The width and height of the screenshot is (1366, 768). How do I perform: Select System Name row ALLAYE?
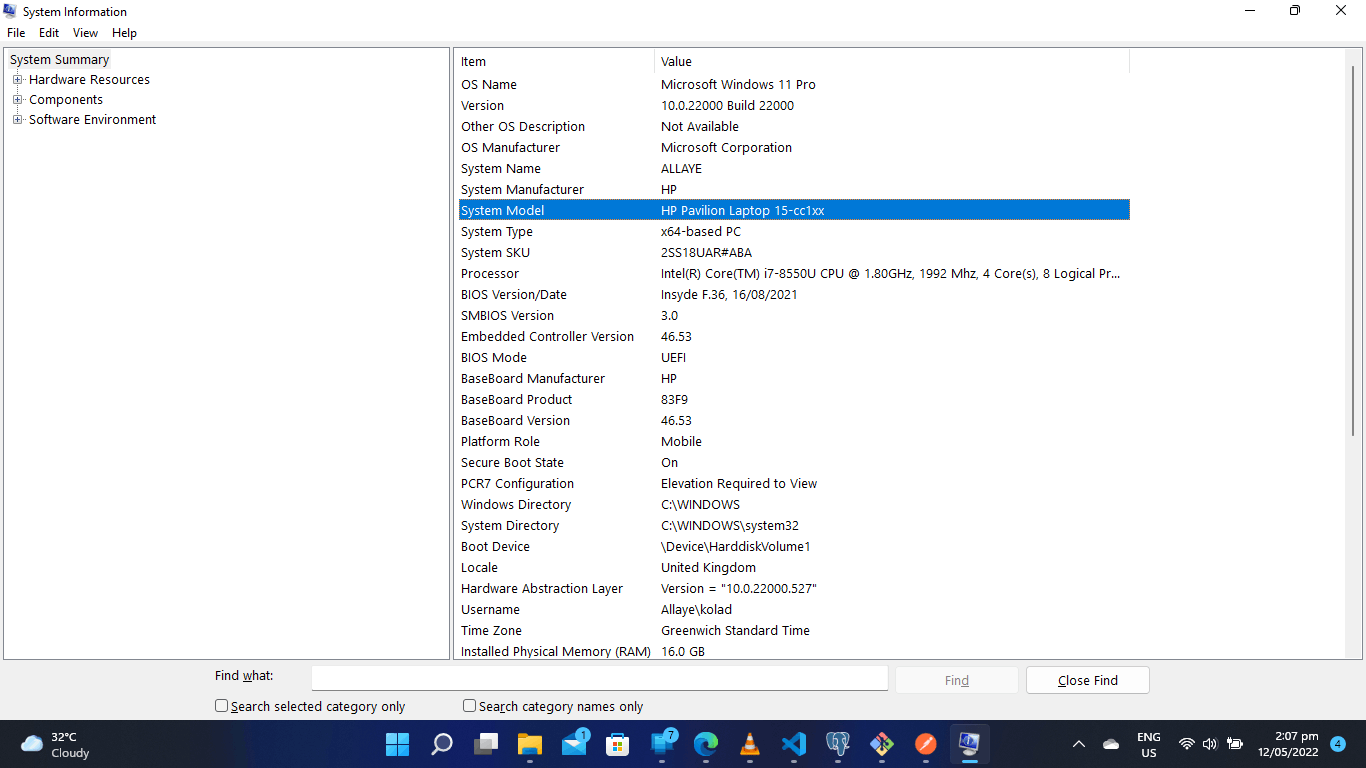(x=794, y=169)
